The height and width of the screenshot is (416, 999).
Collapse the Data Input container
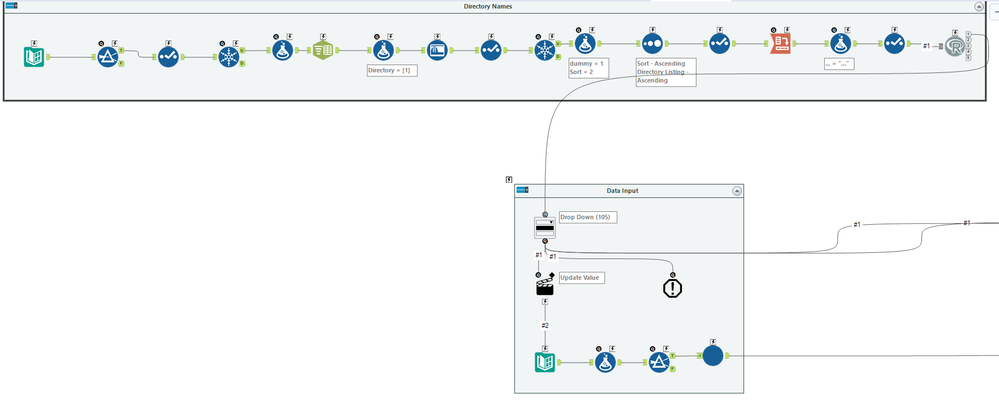[x=737, y=190]
